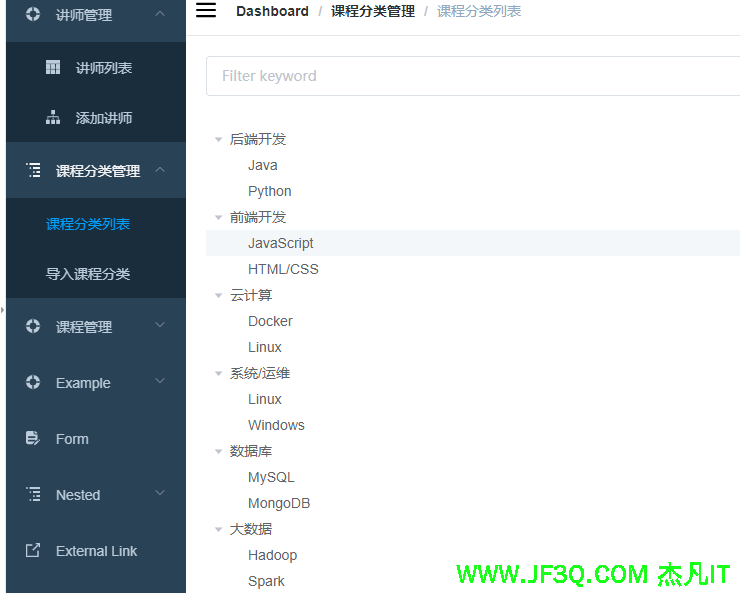Go to Dashboard breadcrumb link
Image resolution: width=740 pixels, height=593 pixels.
(272, 11)
